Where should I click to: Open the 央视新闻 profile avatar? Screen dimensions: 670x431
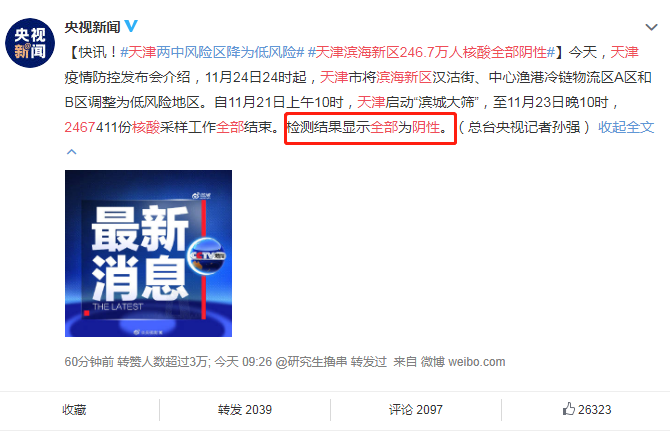(30, 43)
